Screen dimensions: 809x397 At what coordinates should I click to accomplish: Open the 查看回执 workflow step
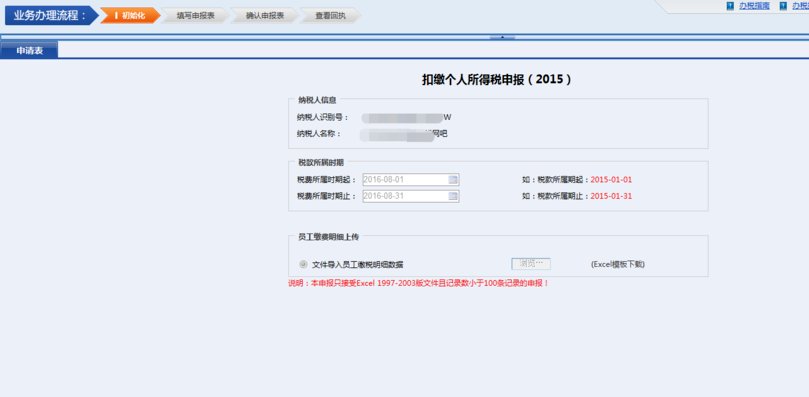tap(330, 15)
